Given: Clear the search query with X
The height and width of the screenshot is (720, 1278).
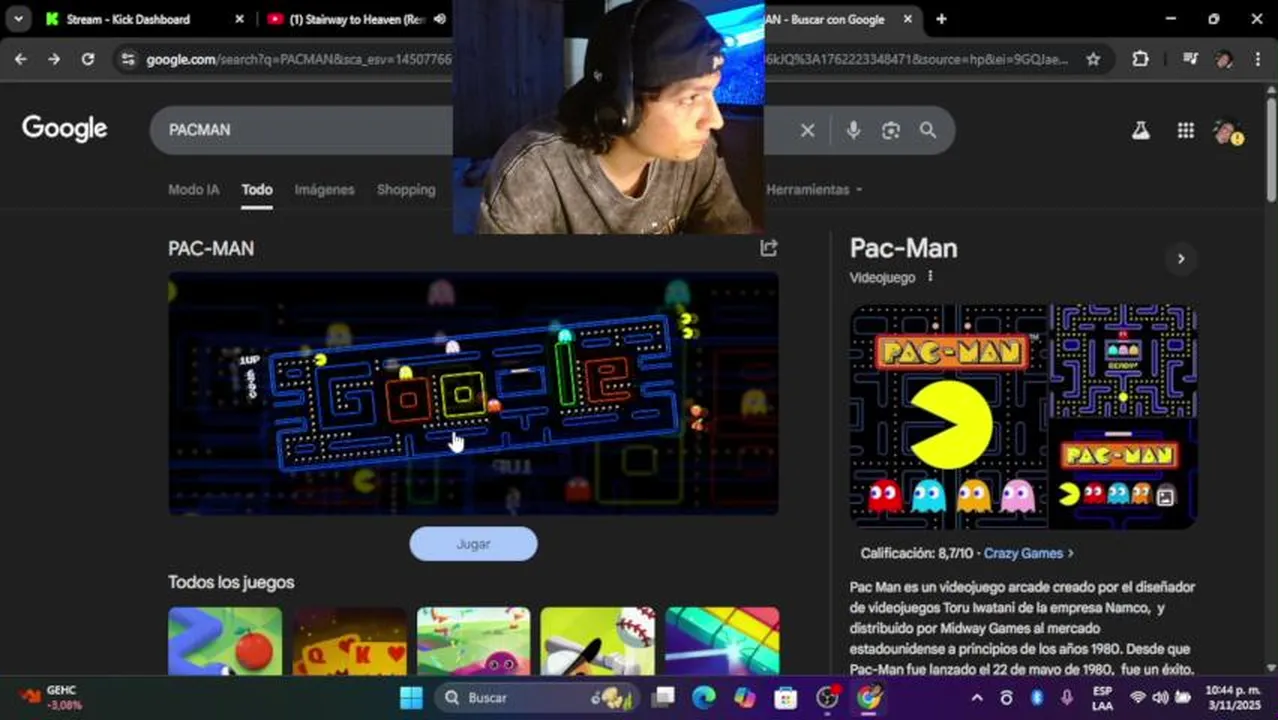Looking at the screenshot, I should 807,130.
